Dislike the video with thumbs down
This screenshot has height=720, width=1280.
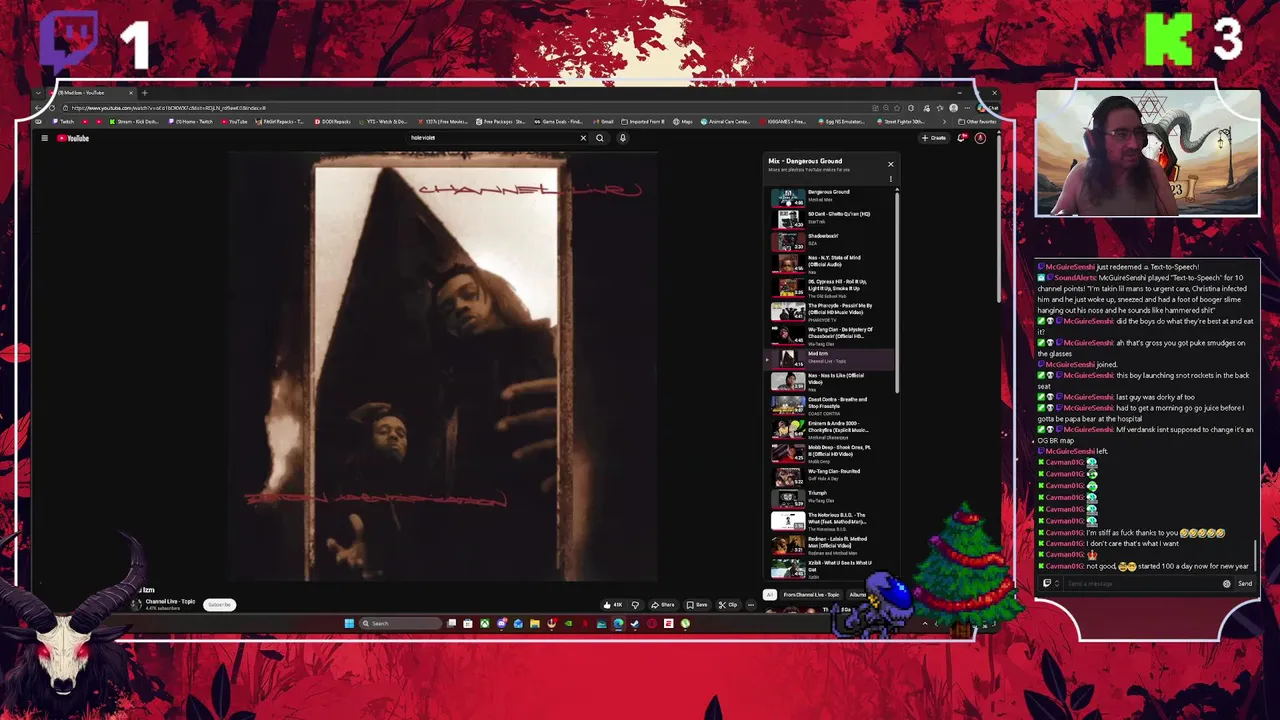pyautogui.click(x=634, y=605)
